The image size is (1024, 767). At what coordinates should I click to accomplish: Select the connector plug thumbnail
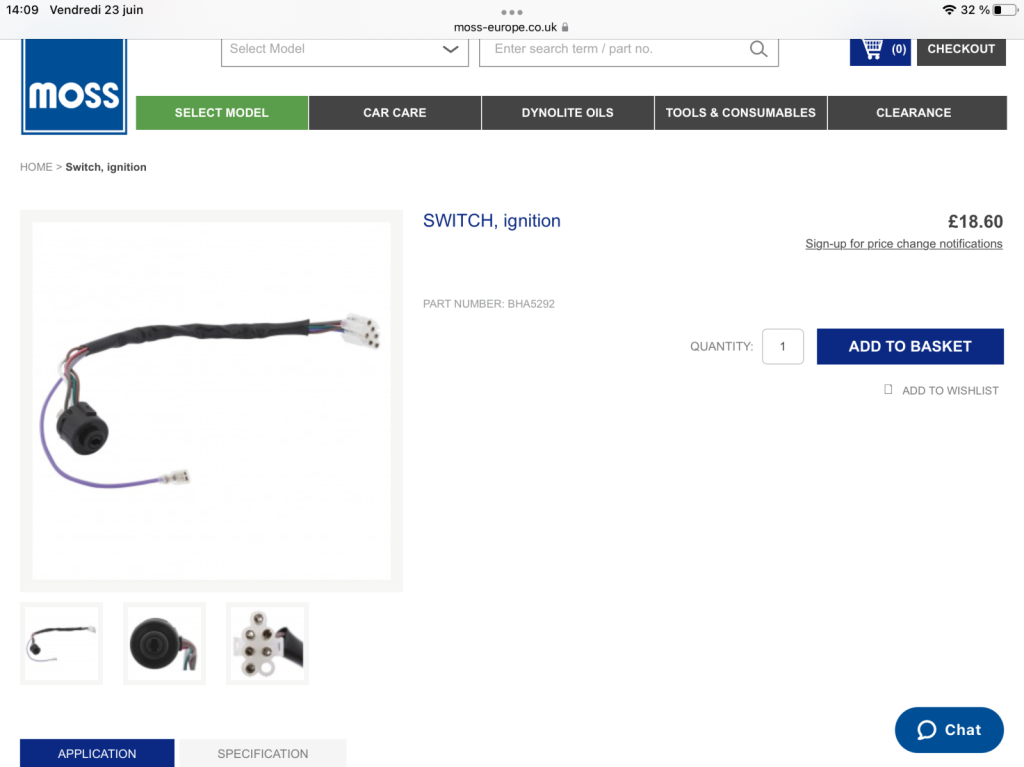(267, 644)
